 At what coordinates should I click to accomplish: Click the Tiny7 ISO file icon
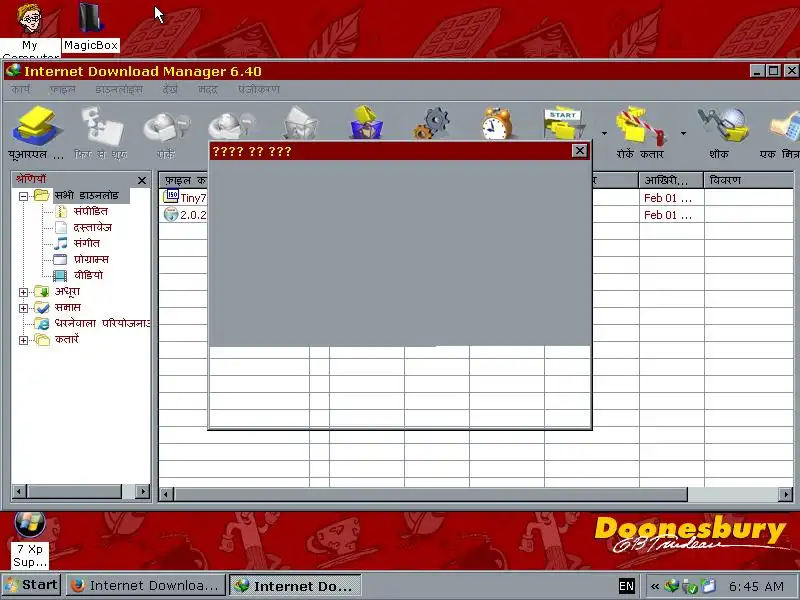click(x=171, y=196)
